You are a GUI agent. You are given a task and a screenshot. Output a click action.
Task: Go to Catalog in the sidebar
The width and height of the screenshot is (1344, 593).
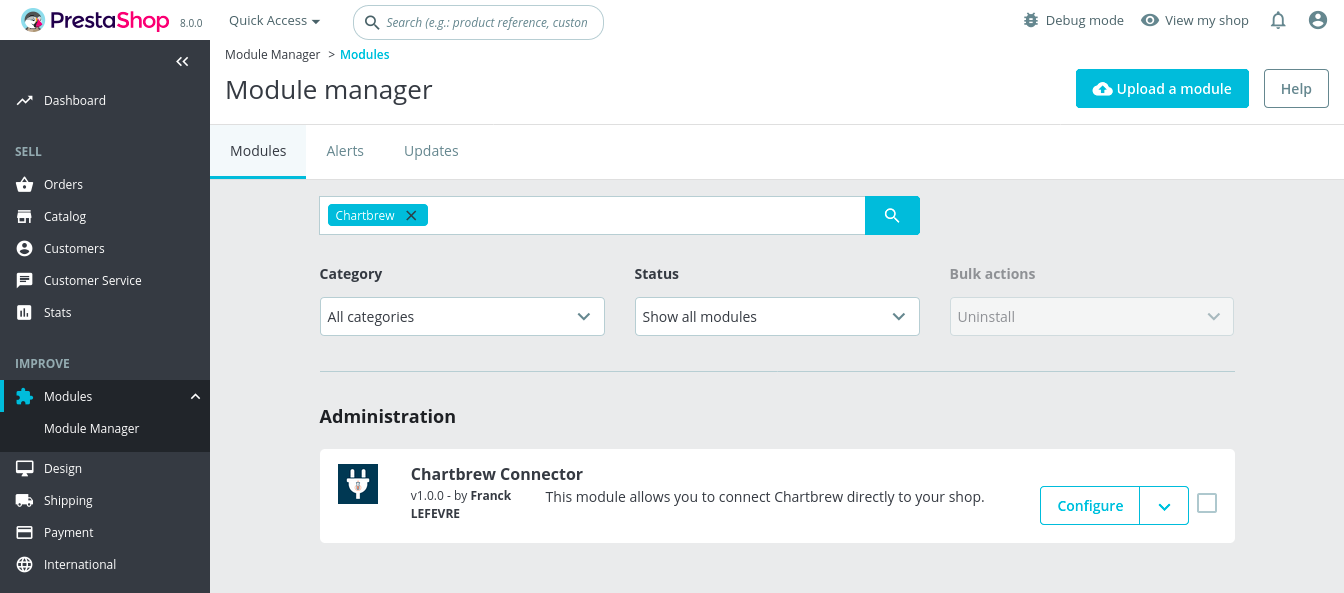click(65, 216)
